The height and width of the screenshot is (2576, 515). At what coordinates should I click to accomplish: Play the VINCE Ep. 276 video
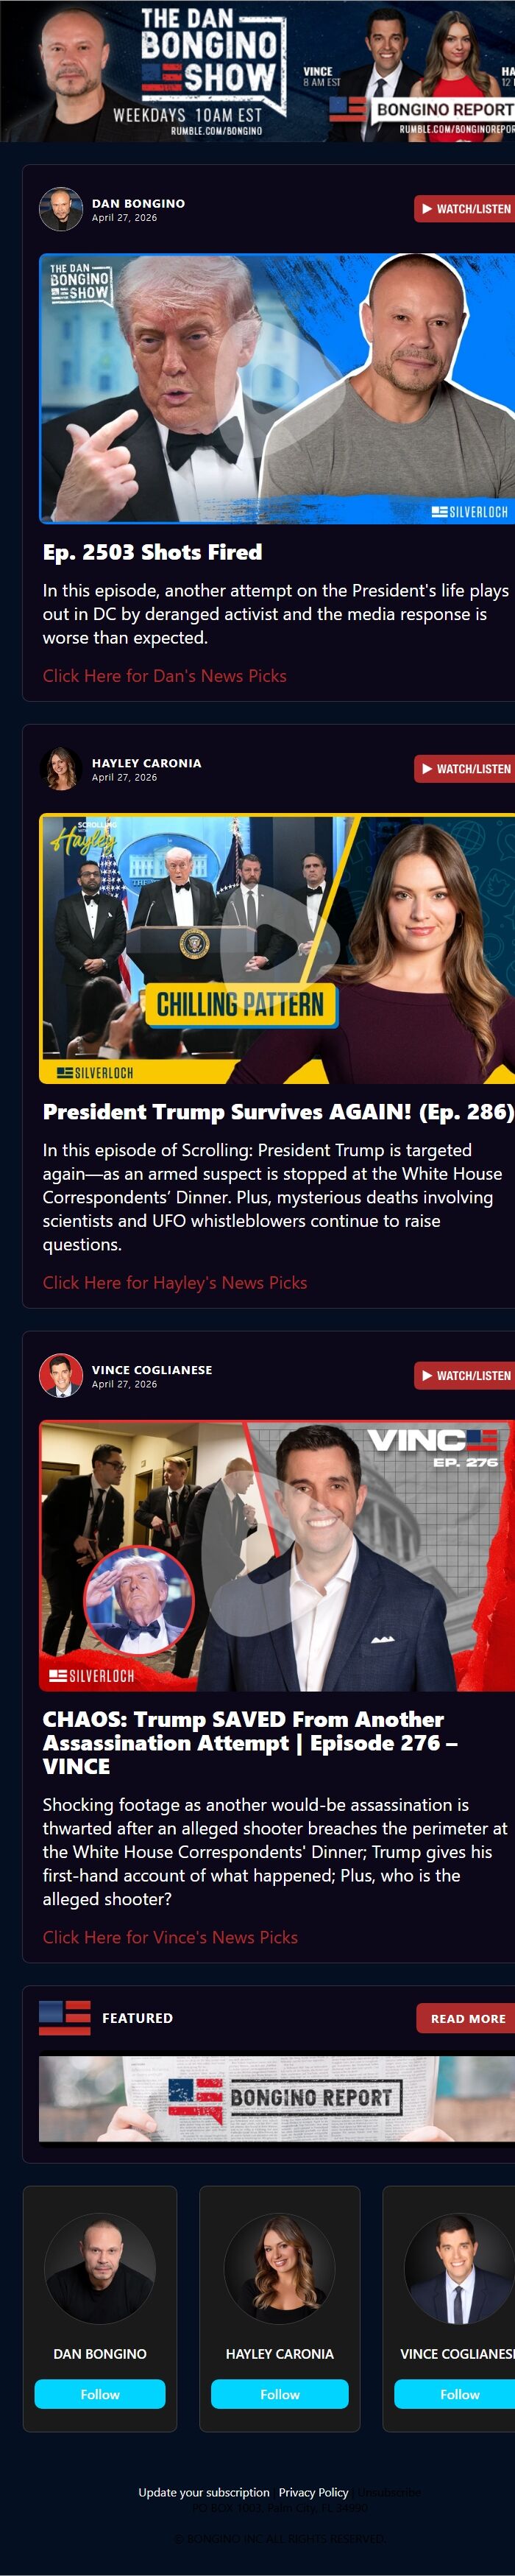point(277,1556)
